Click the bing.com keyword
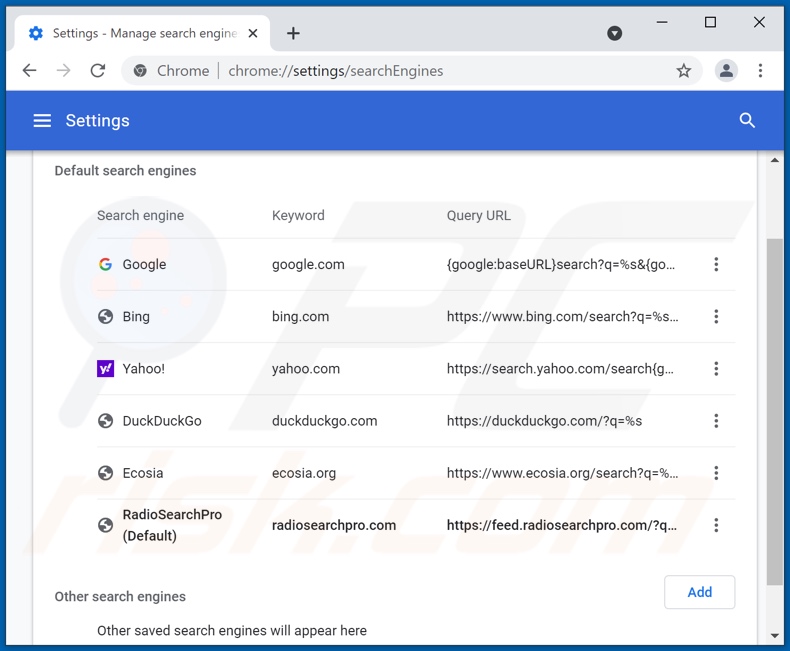Viewport: 790px width, 651px height. coord(300,316)
